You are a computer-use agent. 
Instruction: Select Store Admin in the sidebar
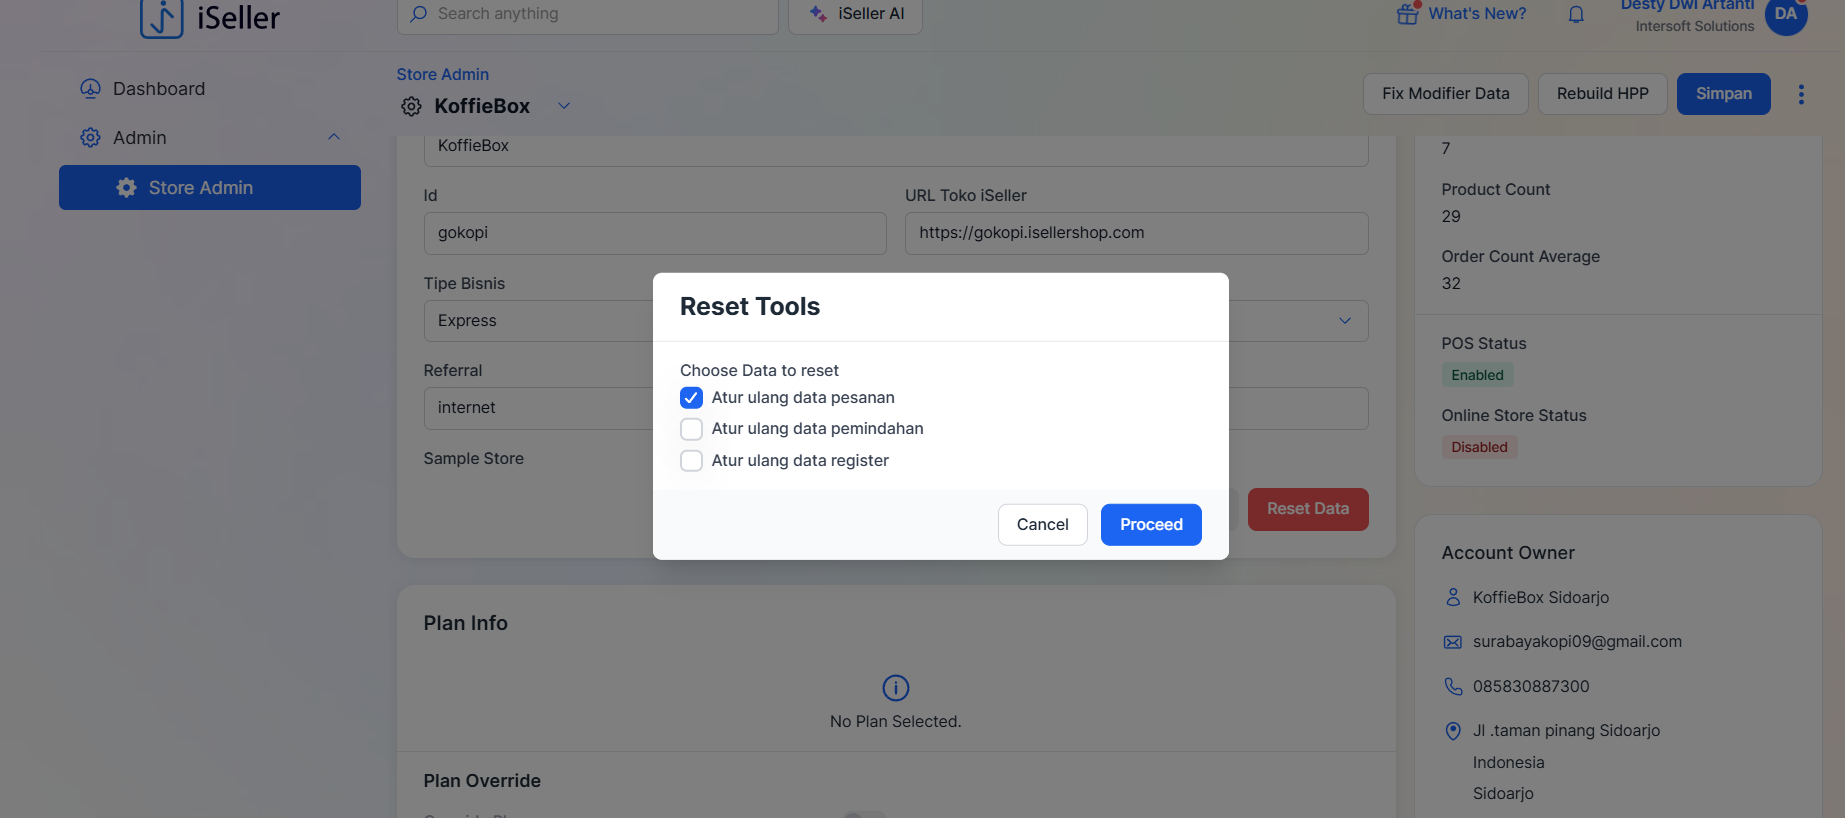[210, 188]
